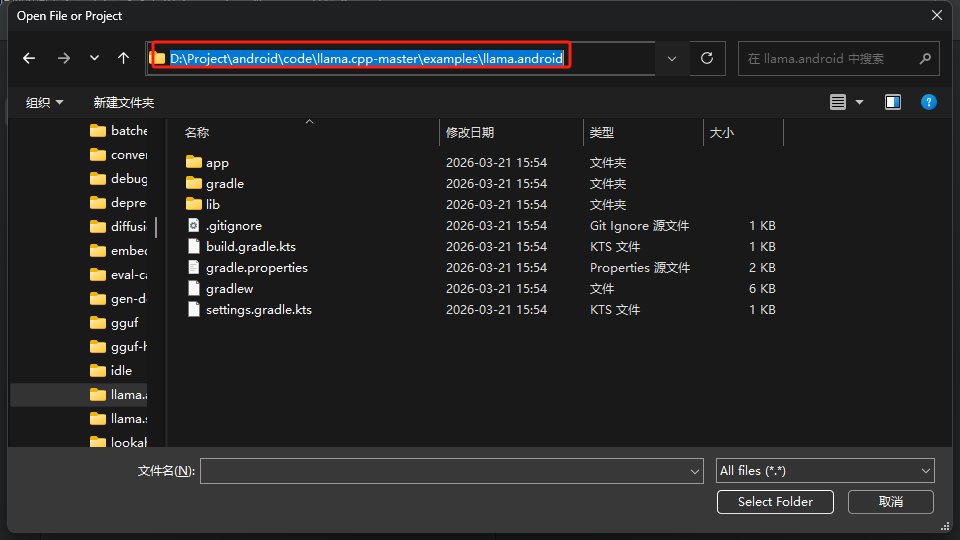Screen dimensions: 960x540
Task: Select idle folder in navigation tree
Action: 111,370
